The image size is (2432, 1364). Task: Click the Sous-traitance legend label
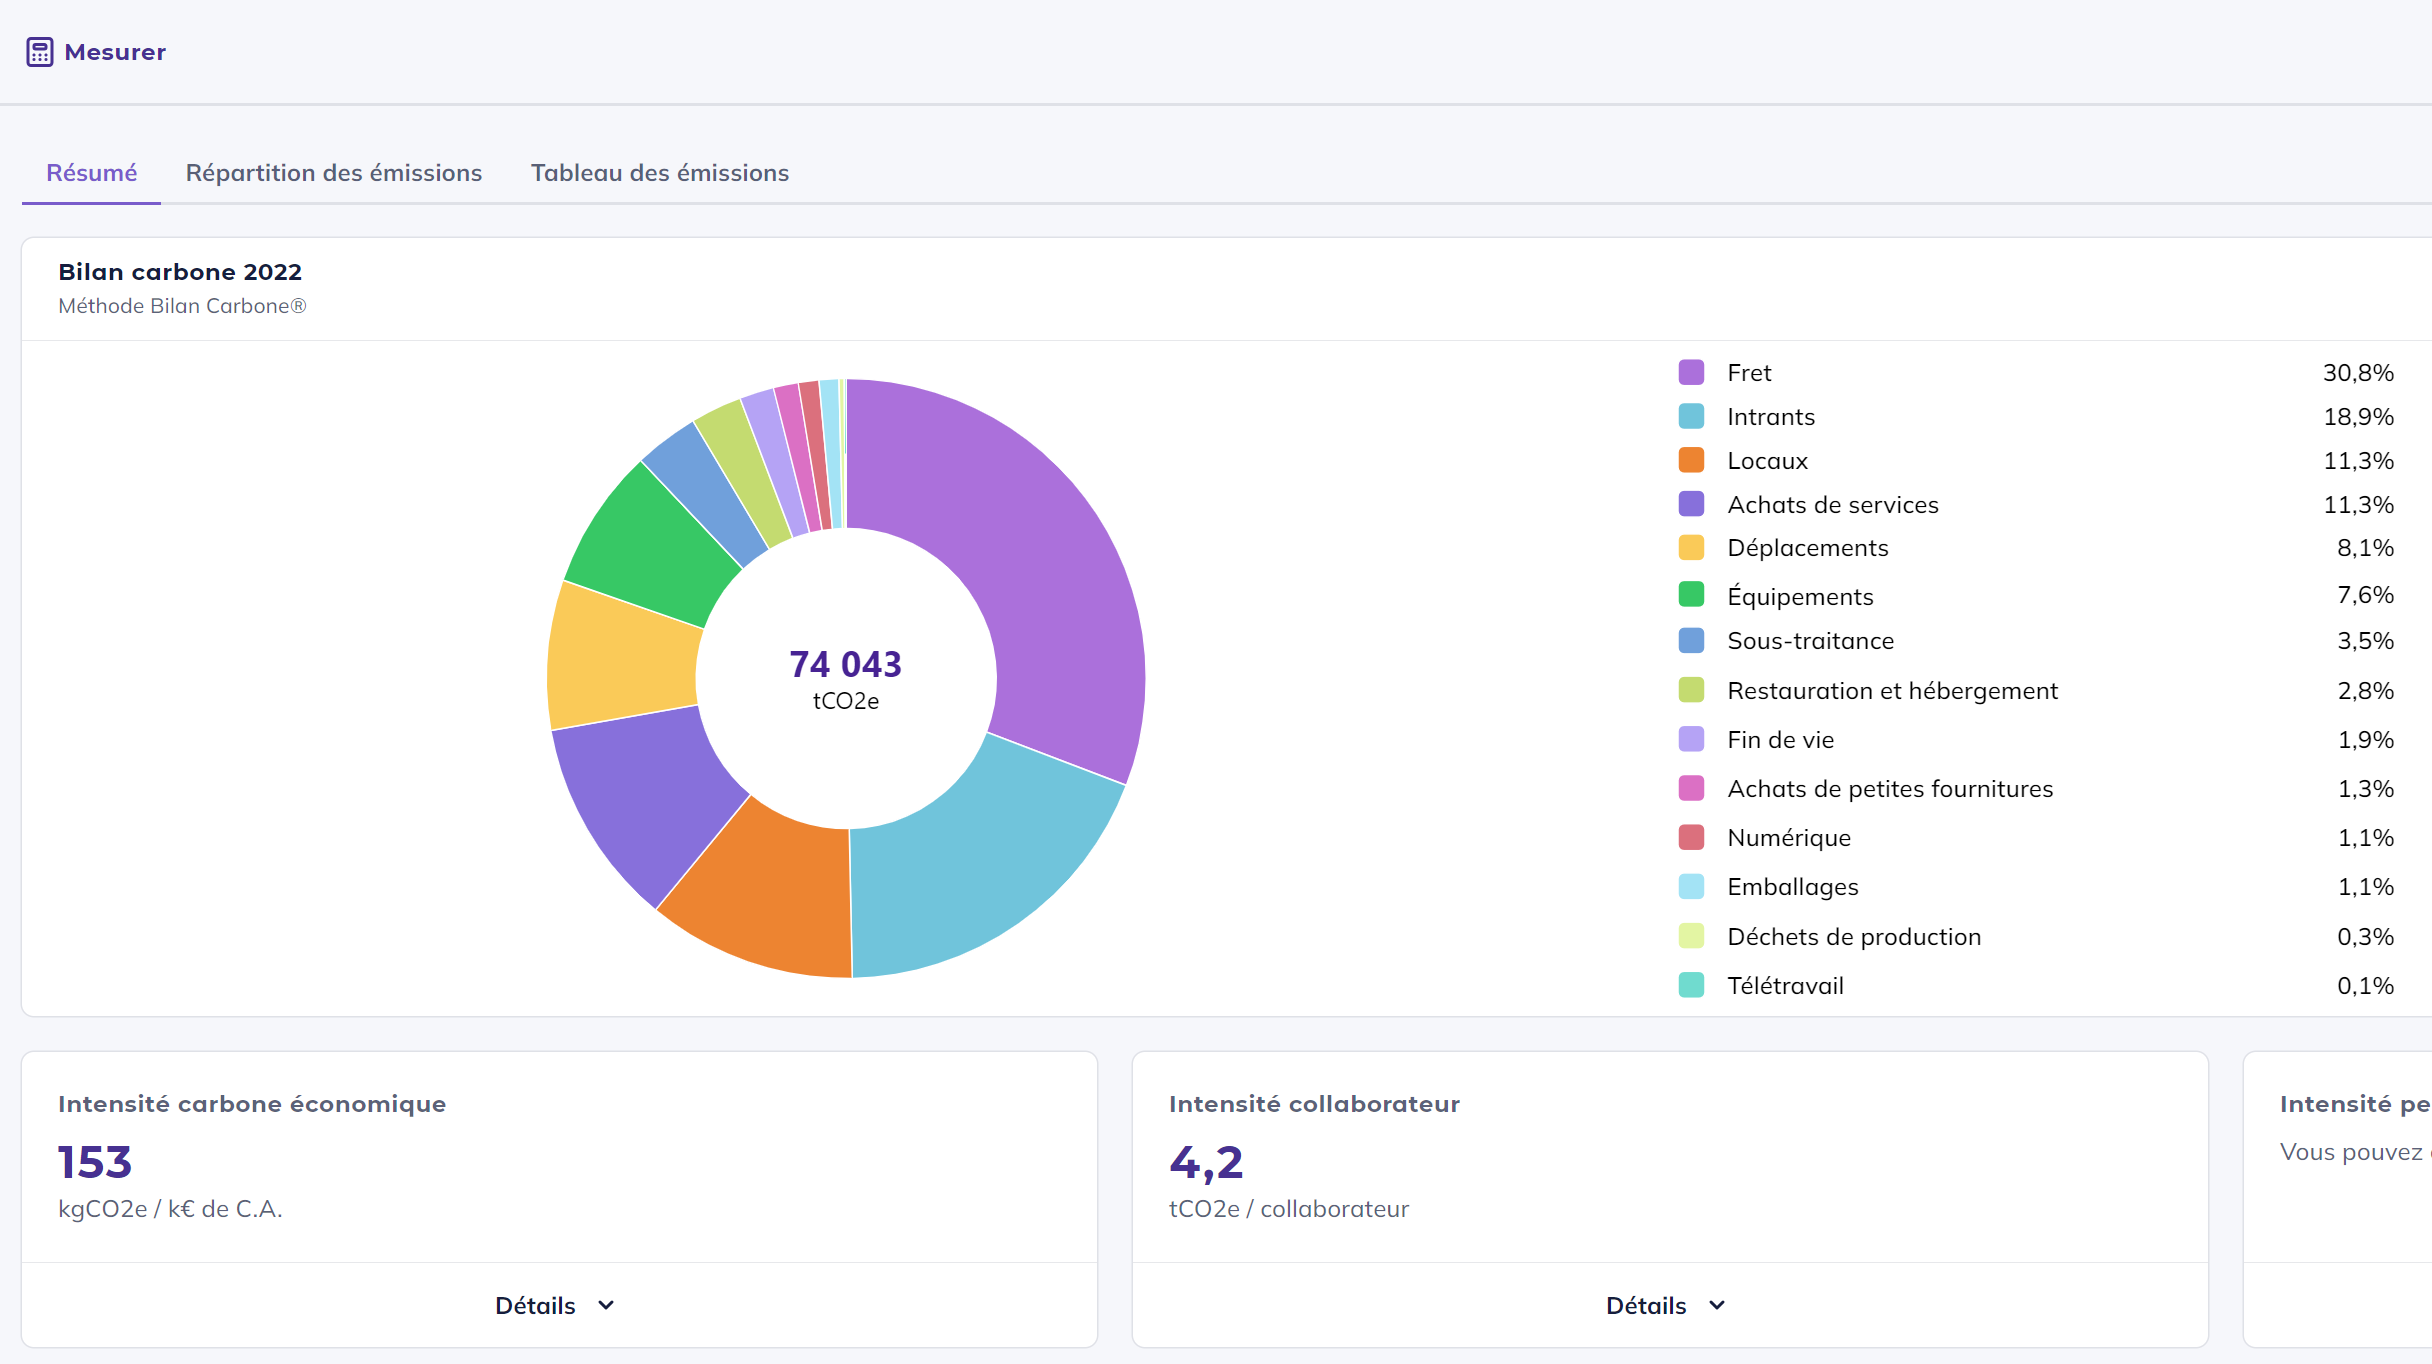point(1810,641)
